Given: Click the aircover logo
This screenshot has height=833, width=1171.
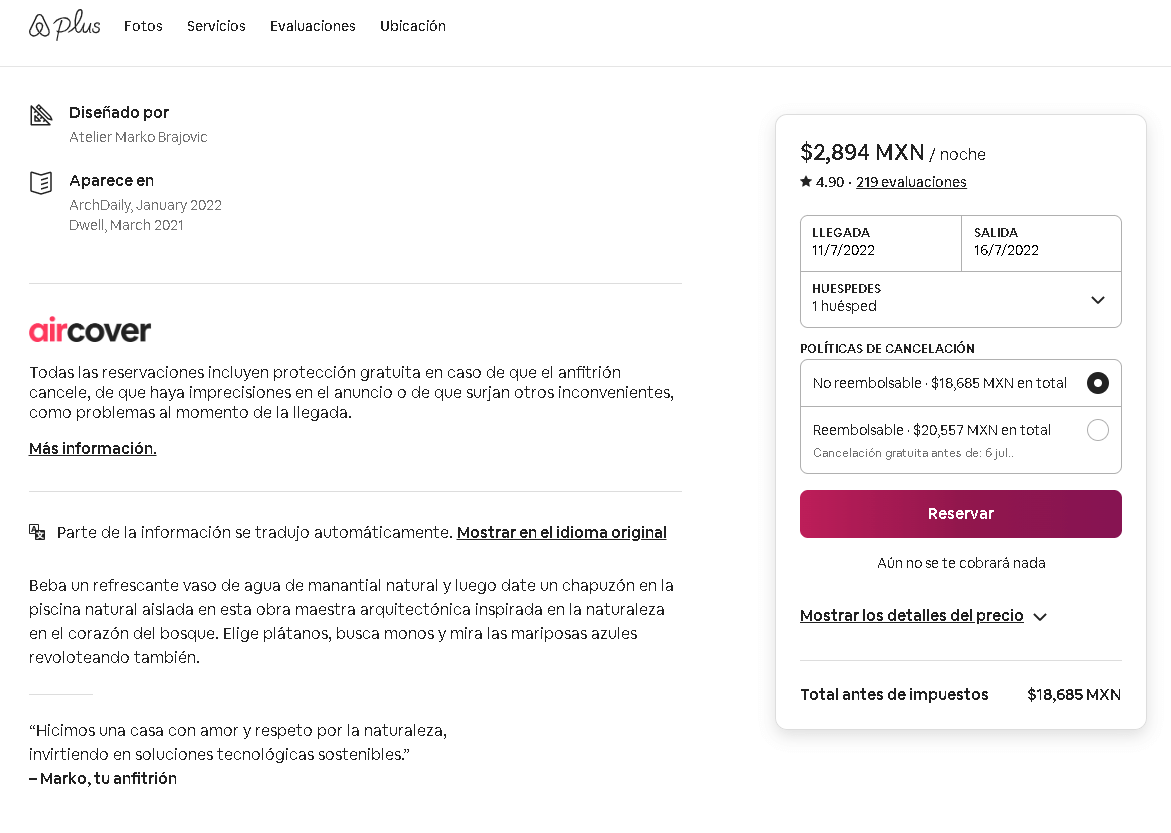Looking at the screenshot, I should [90, 330].
